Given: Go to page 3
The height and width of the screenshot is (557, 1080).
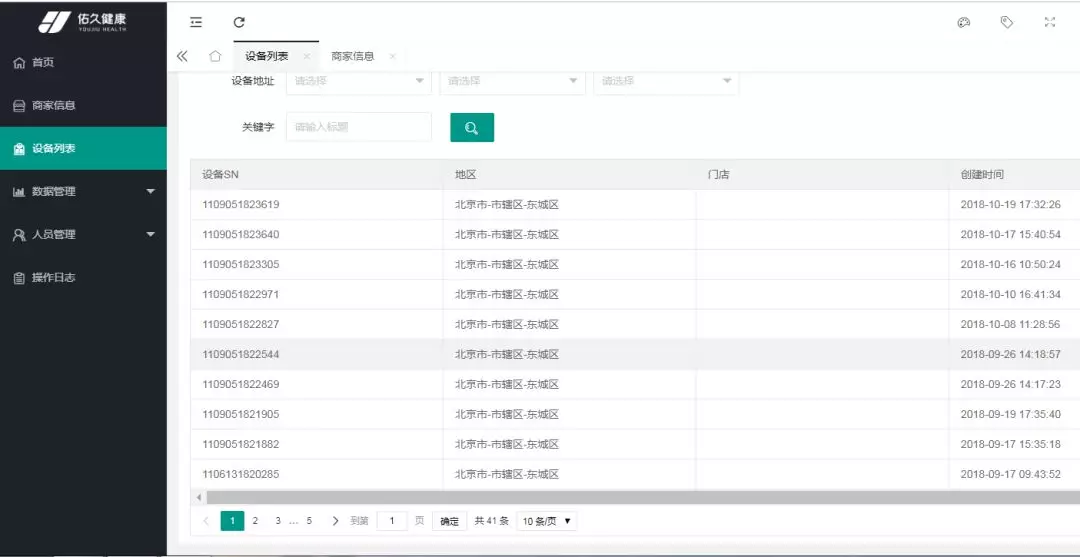Looking at the screenshot, I should click(x=278, y=521).
